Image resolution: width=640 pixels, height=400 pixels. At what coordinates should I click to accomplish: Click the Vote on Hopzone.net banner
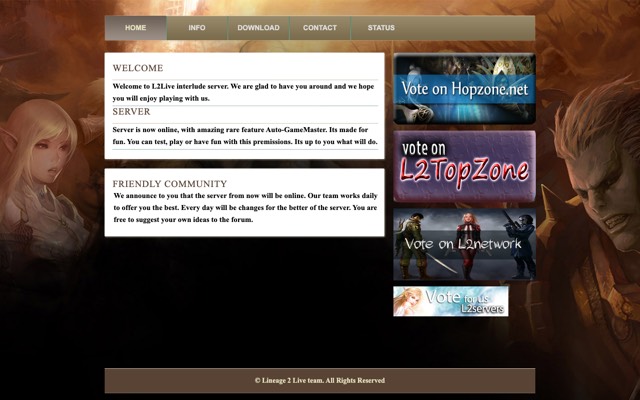point(464,89)
